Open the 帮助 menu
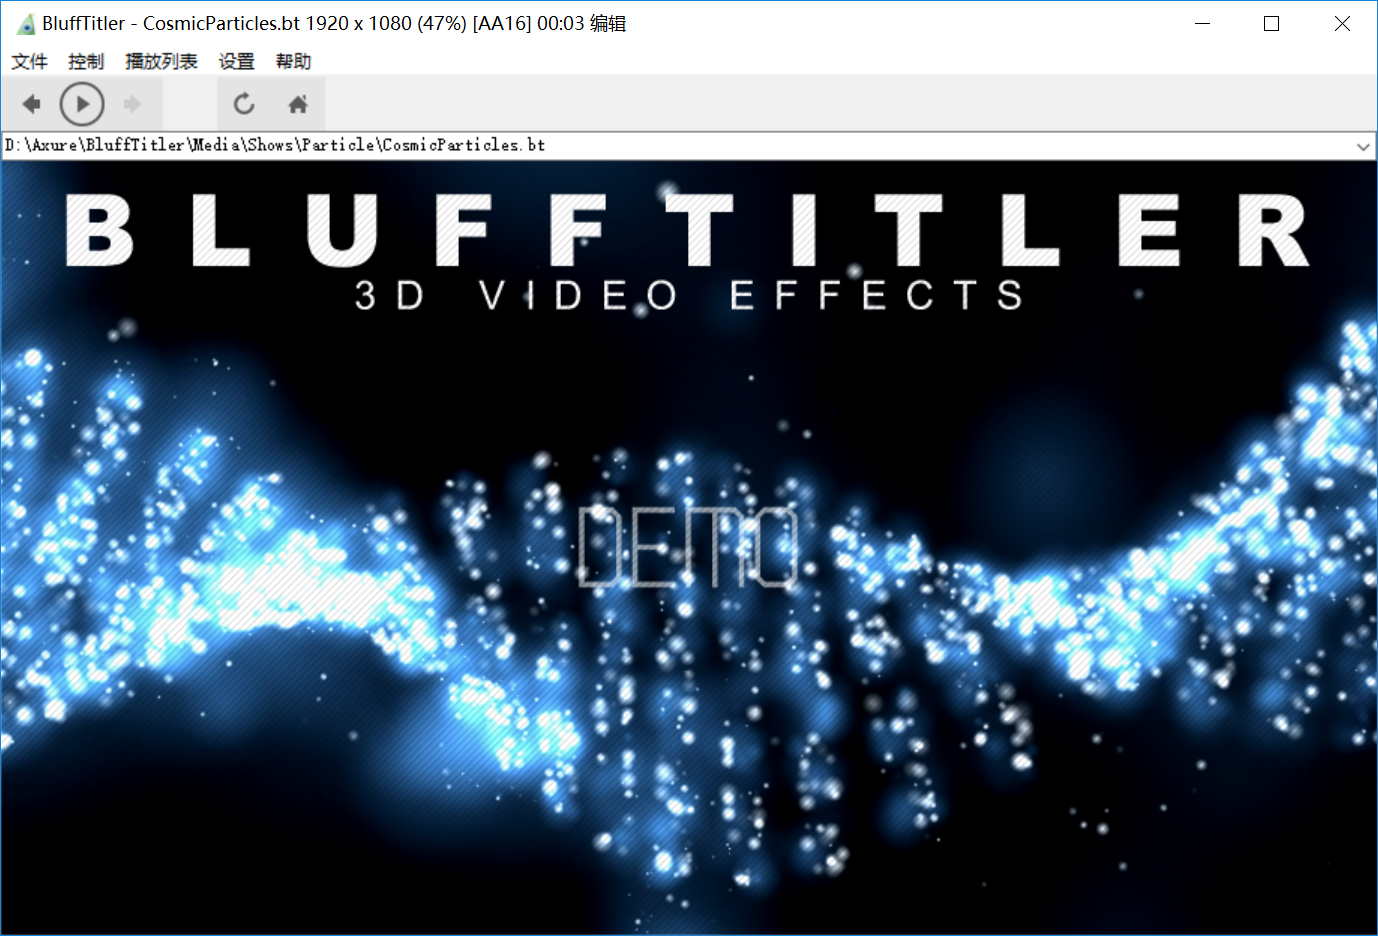 click(292, 61)
